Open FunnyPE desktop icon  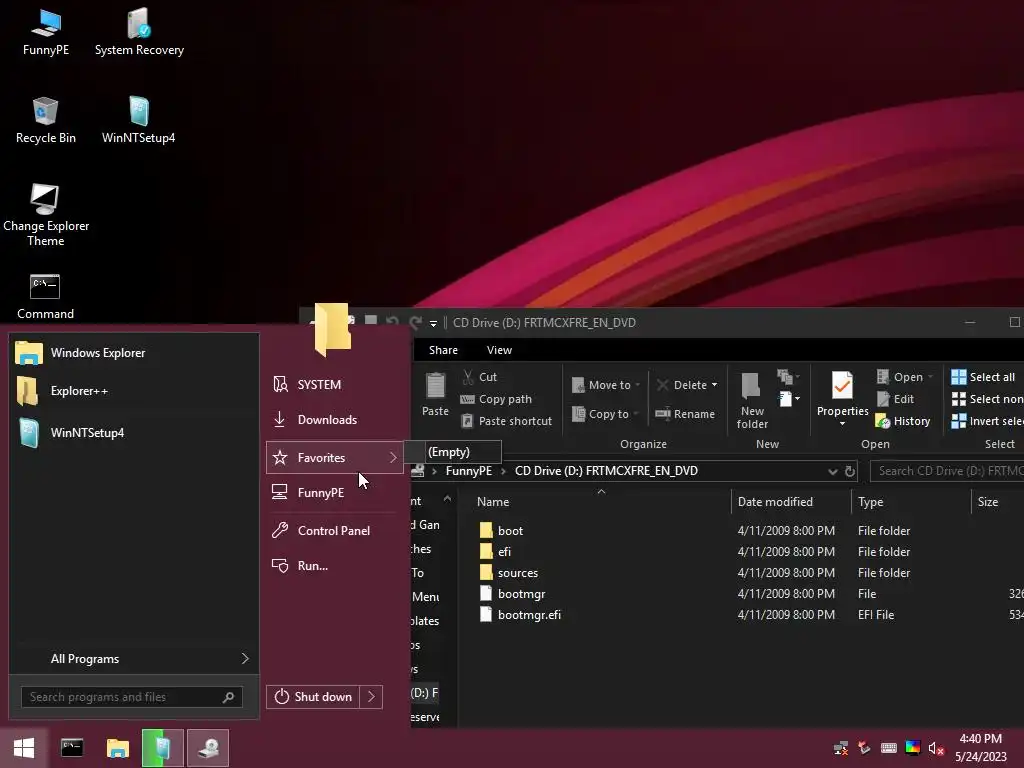point(46,33)
